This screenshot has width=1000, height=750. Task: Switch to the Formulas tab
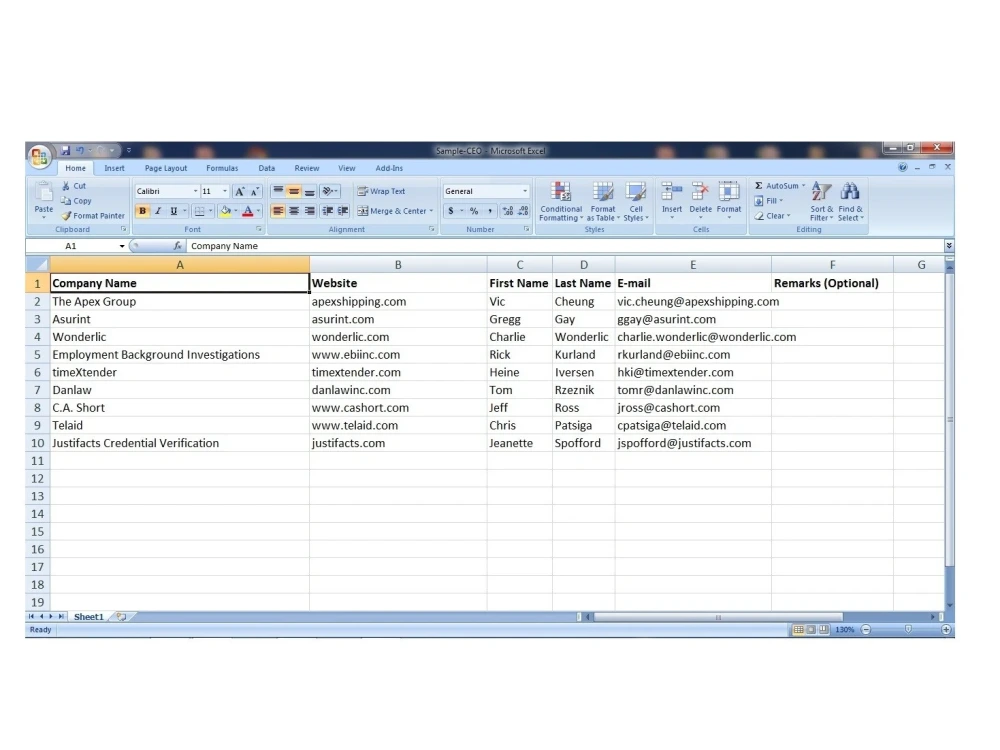pyautogui.click(x=222, y=168)
